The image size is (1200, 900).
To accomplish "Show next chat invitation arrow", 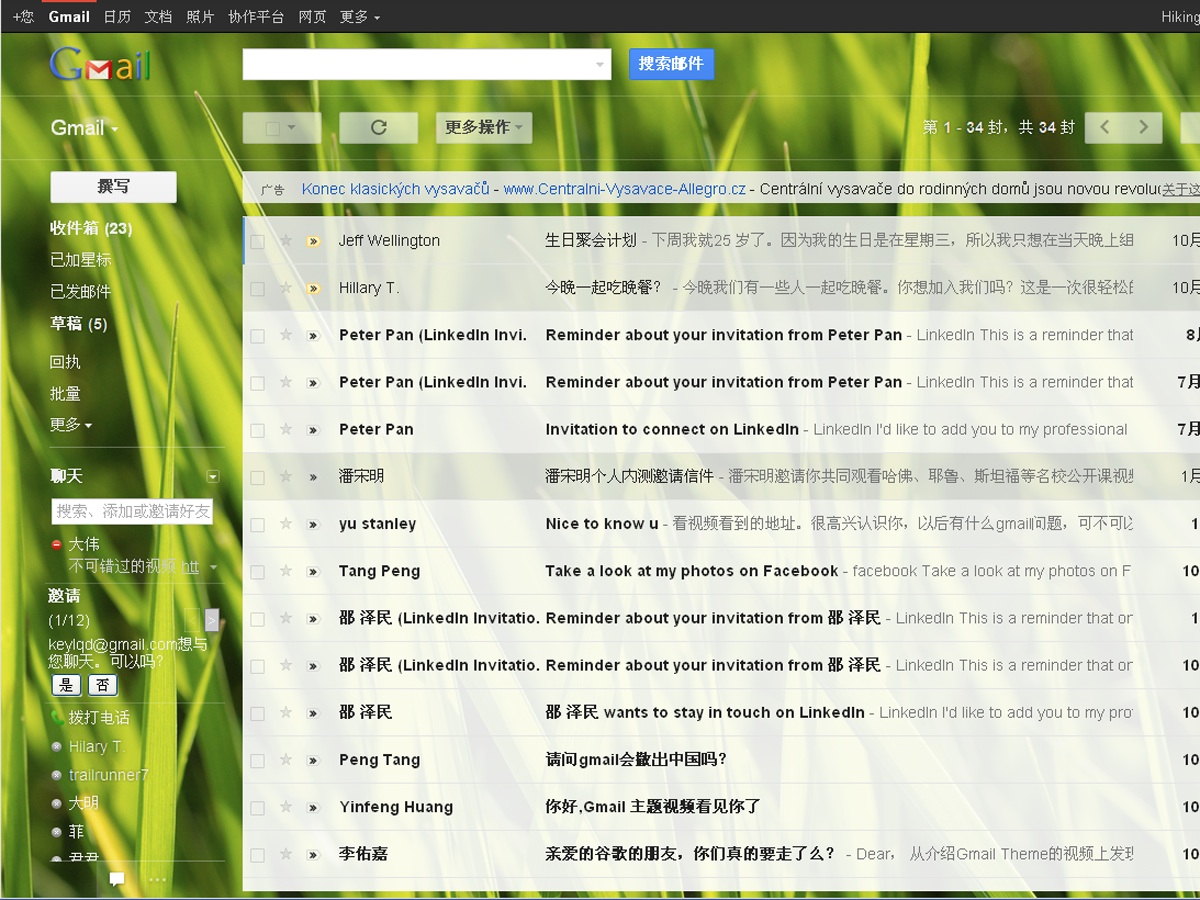I will pos(211,620).
